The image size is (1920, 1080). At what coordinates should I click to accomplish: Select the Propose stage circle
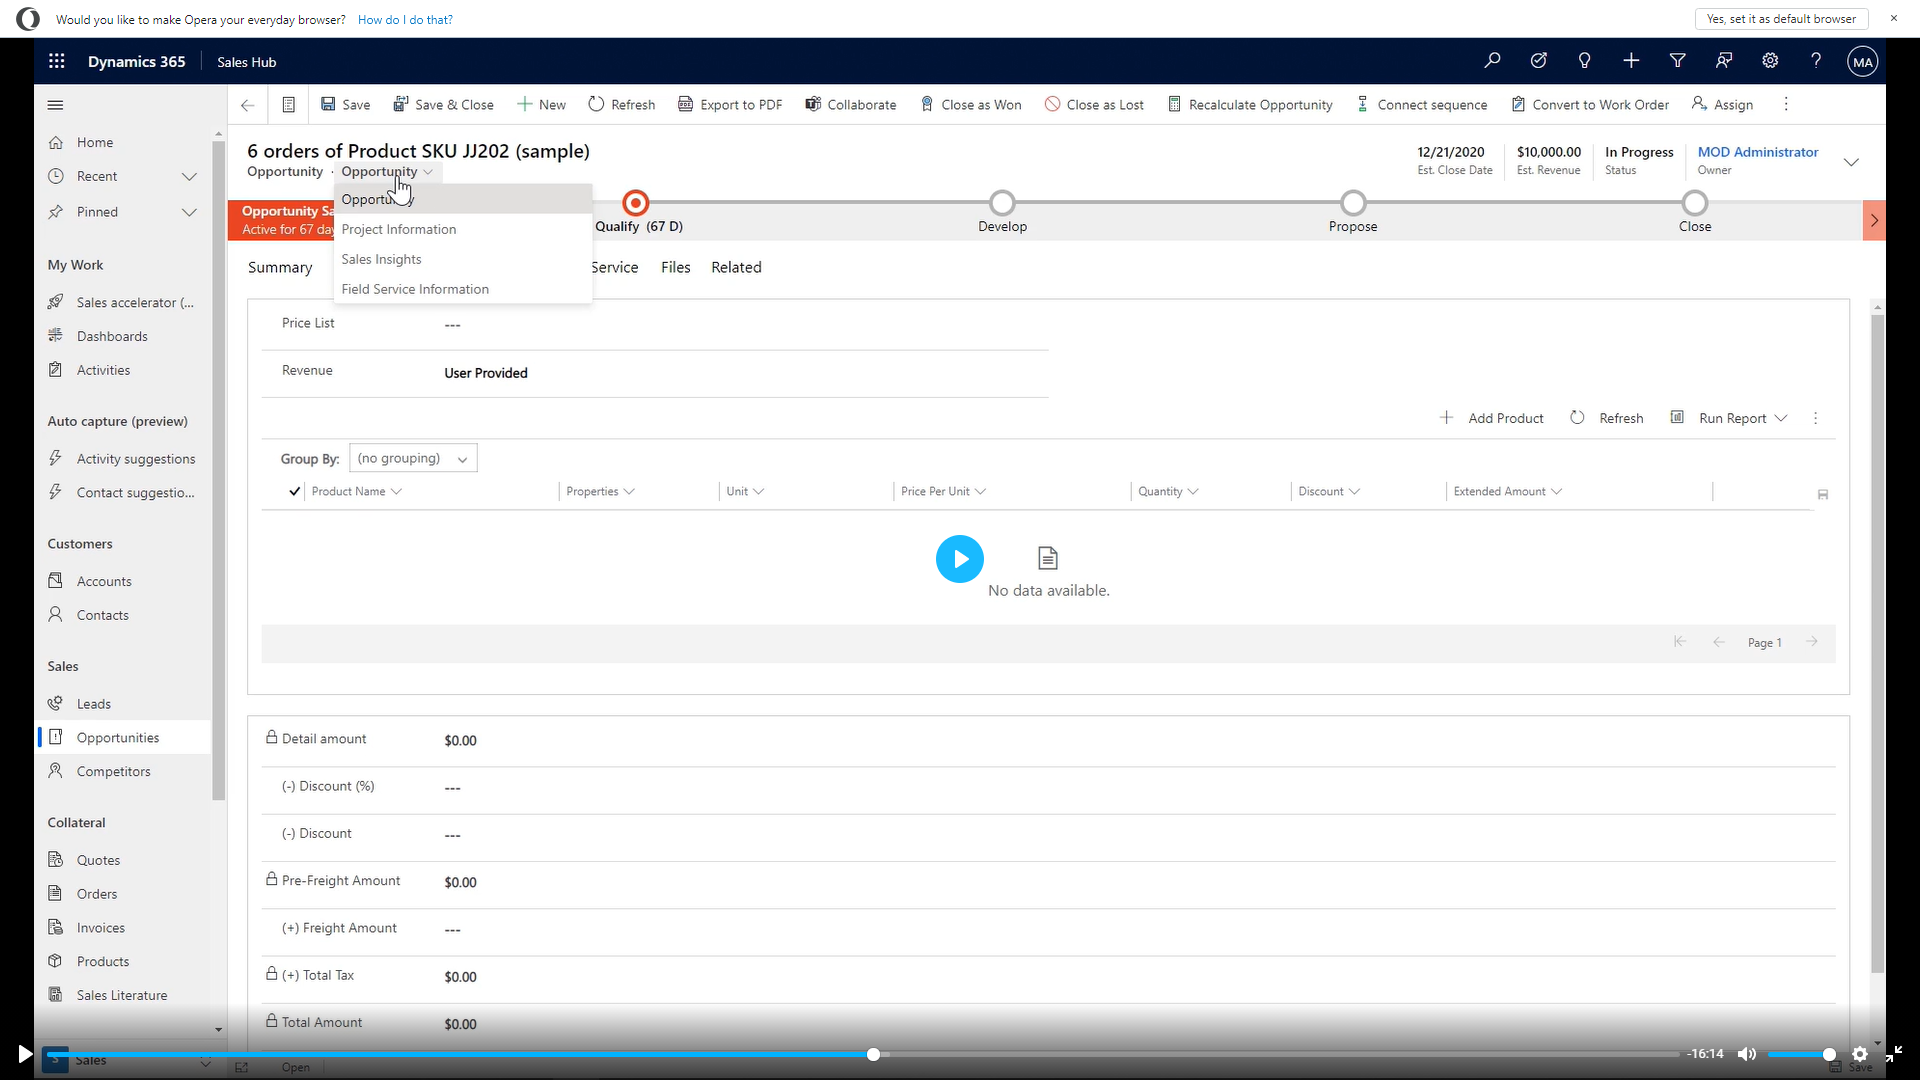1353,203
